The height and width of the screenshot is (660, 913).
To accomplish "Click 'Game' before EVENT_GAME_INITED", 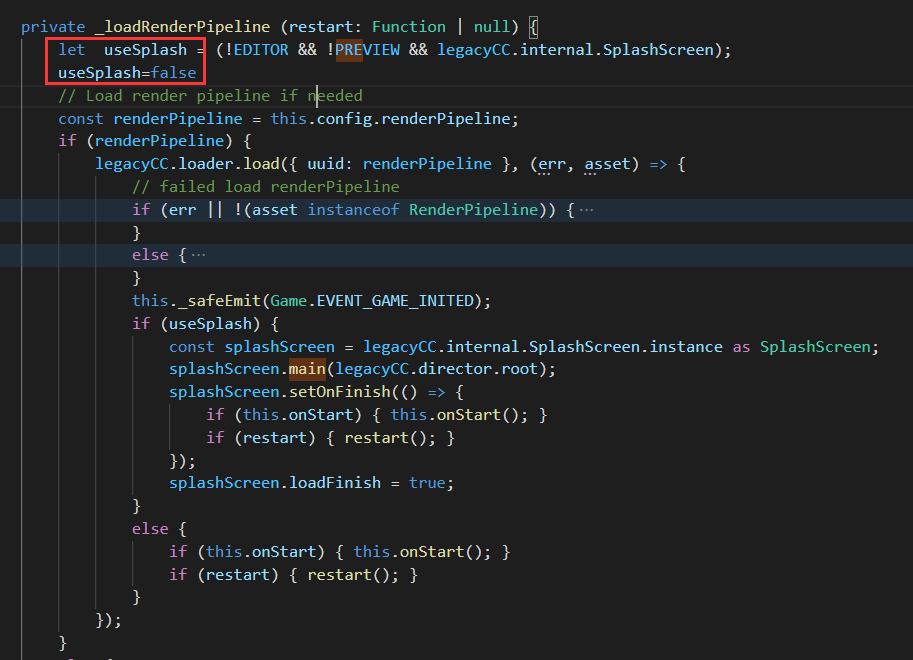I will [288, 301].
